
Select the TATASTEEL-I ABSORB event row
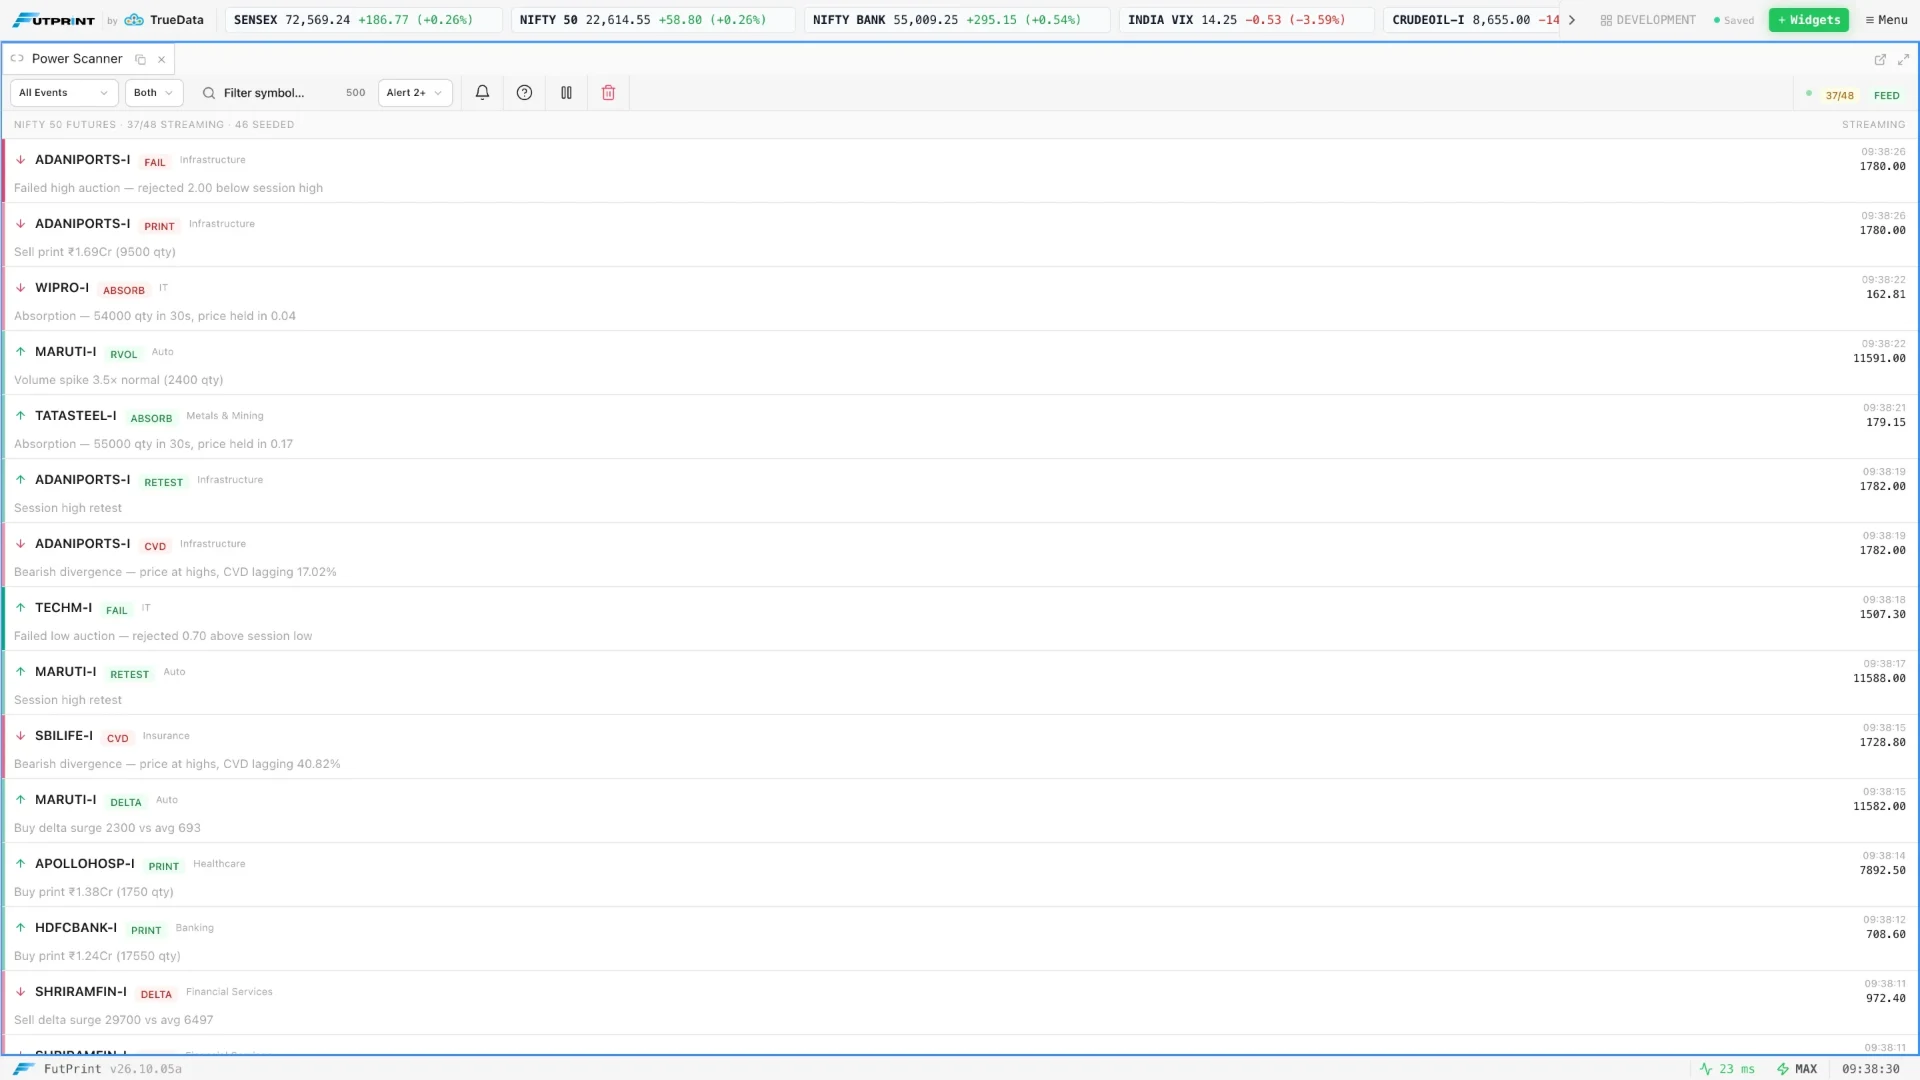[960, 427]
